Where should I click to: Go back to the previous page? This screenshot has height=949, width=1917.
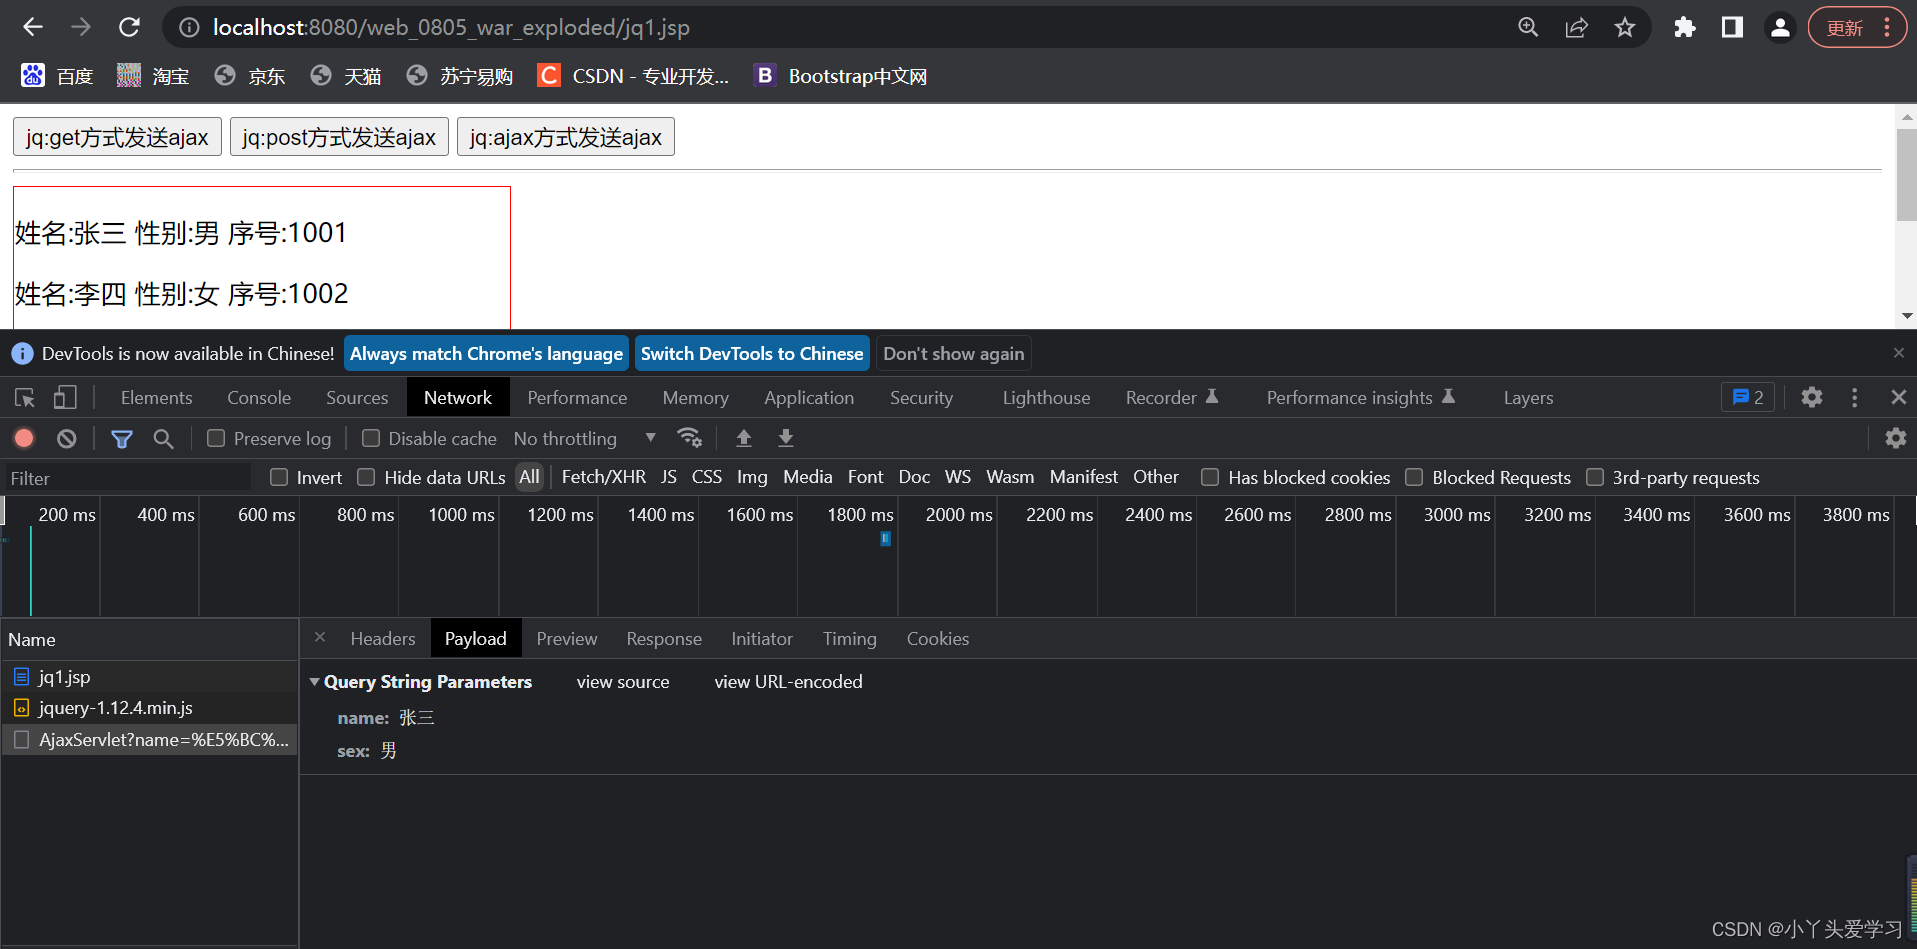(x=33, y=27)
